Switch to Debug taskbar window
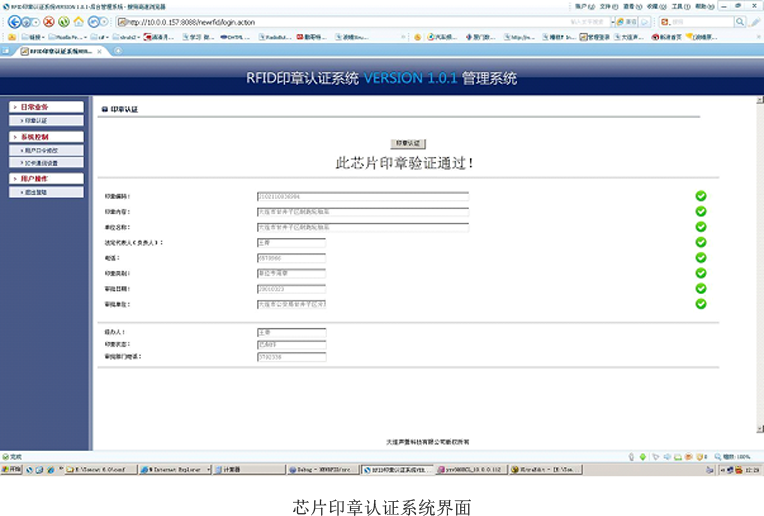The height and width of the screenshot is (516, 764). pos(324,470)
